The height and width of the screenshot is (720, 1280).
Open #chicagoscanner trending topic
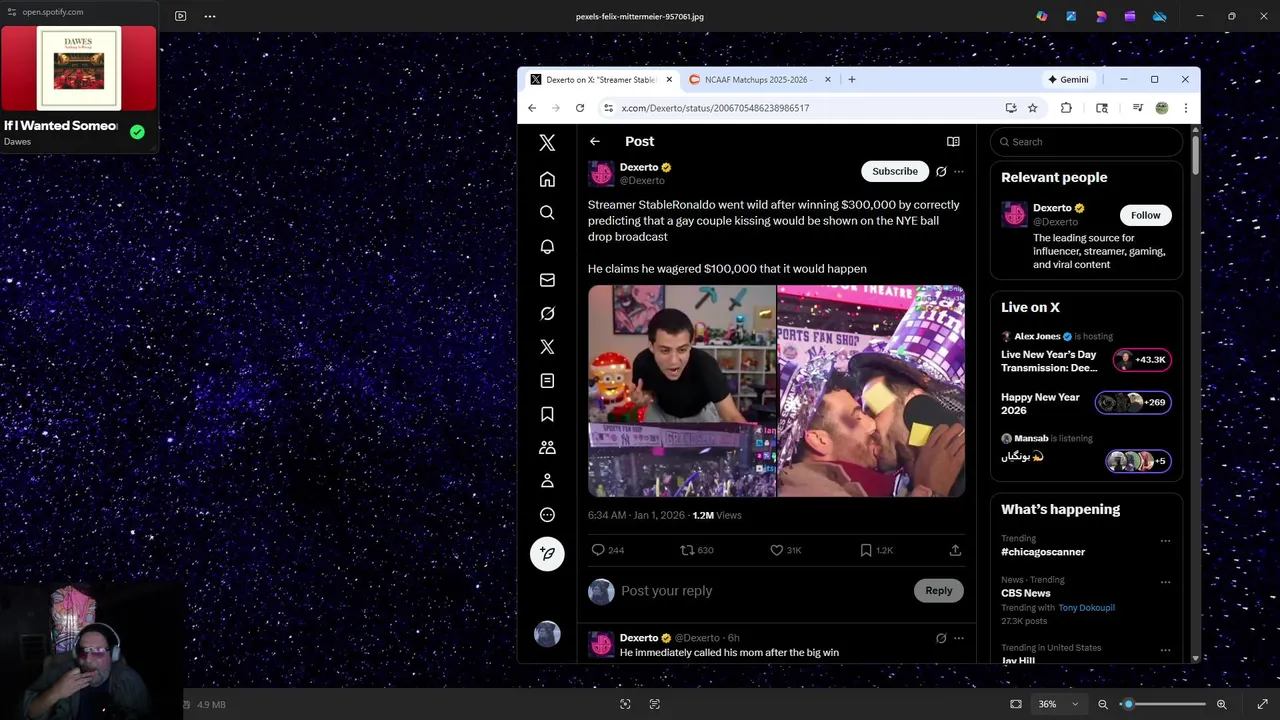(1043, 552)
